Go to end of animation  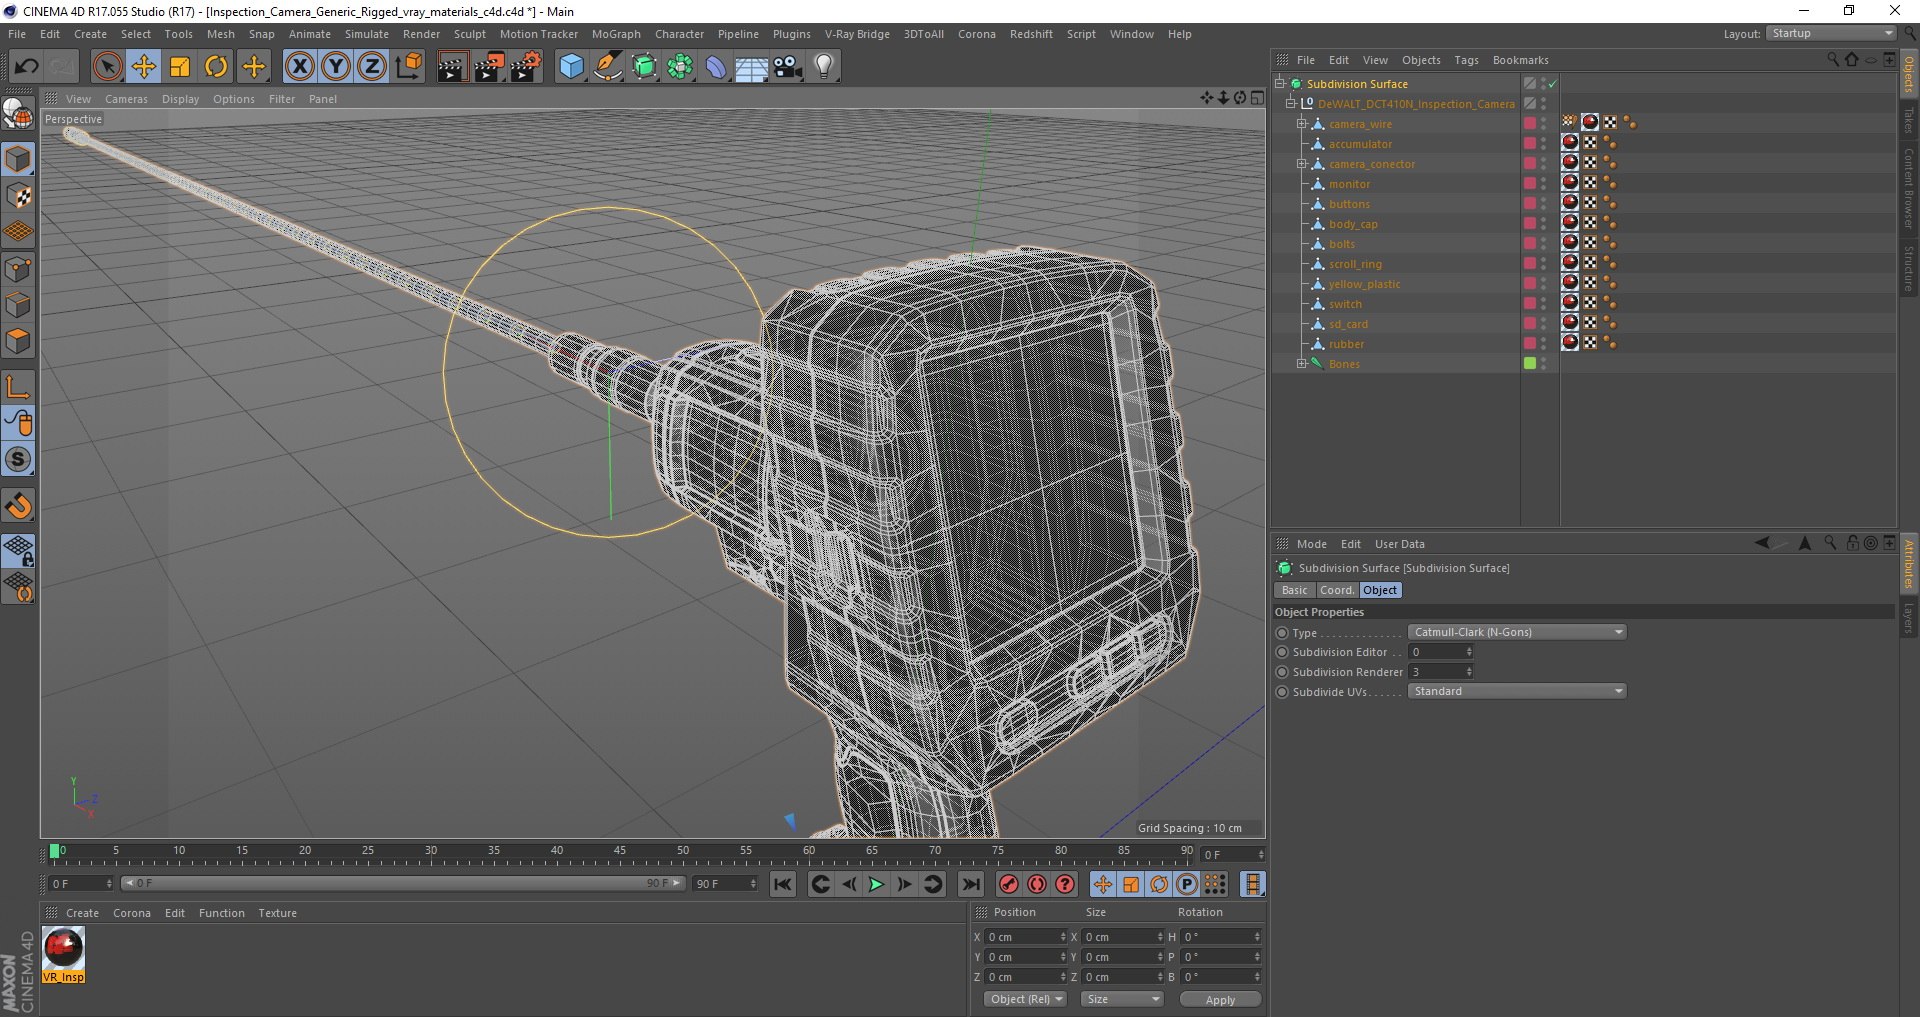[970, 884]
